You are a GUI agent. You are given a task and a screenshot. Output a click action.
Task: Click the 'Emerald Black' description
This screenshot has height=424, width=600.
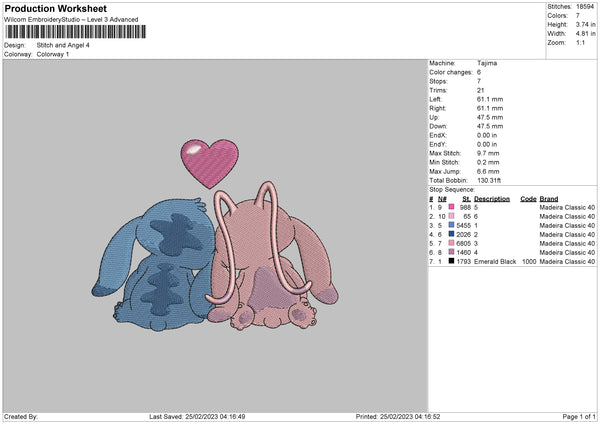[495, 262]
